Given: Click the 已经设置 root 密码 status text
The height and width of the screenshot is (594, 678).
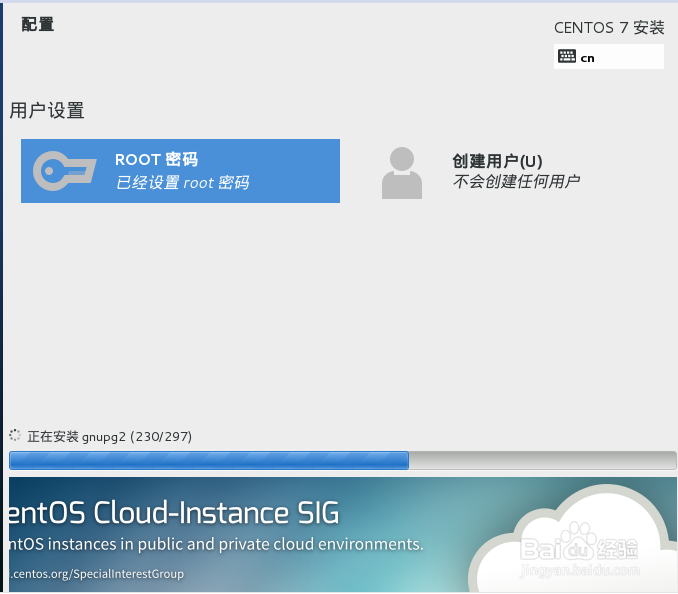Looking at the screenshot, I should [x=182, y=183].
